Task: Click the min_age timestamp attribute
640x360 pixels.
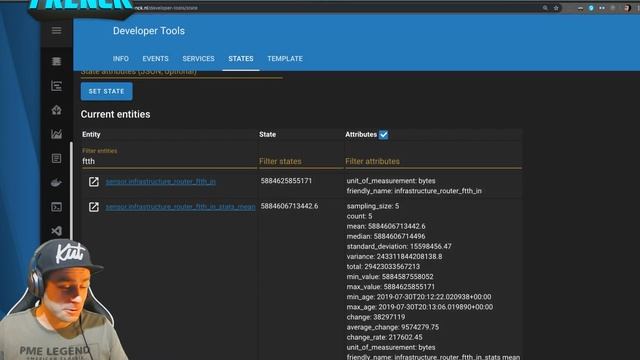Action: (x=419, y=297)
